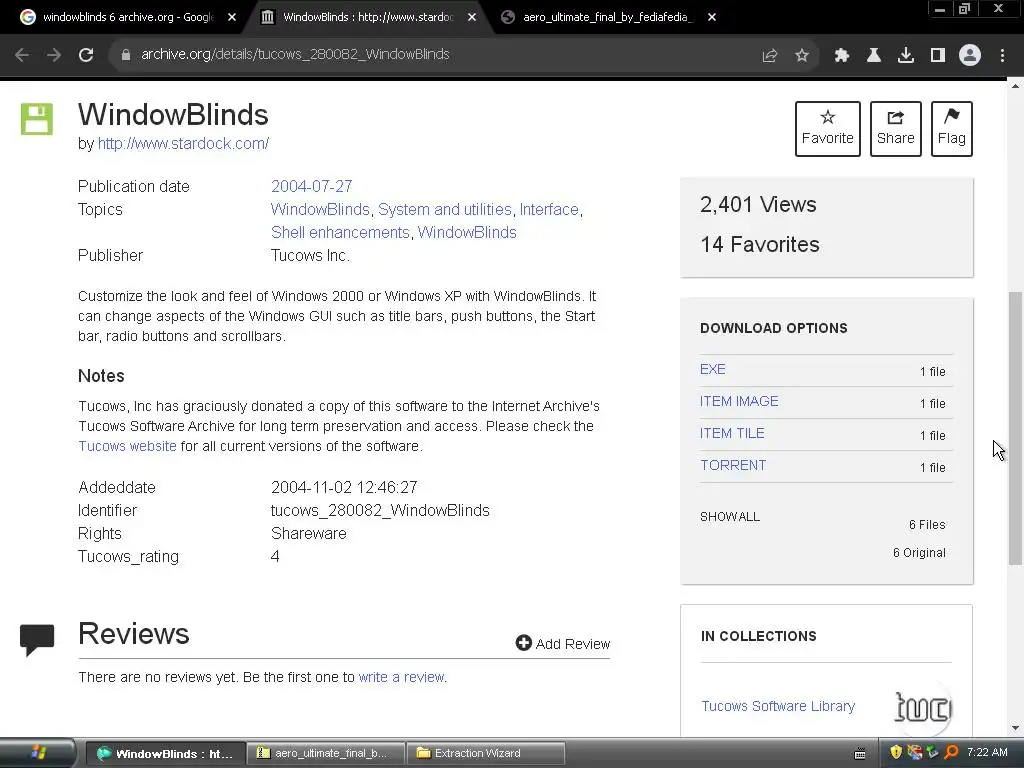Open the Chrome three-dot menu
The height and width of the screenshot is (768, 1024).
1002,56
